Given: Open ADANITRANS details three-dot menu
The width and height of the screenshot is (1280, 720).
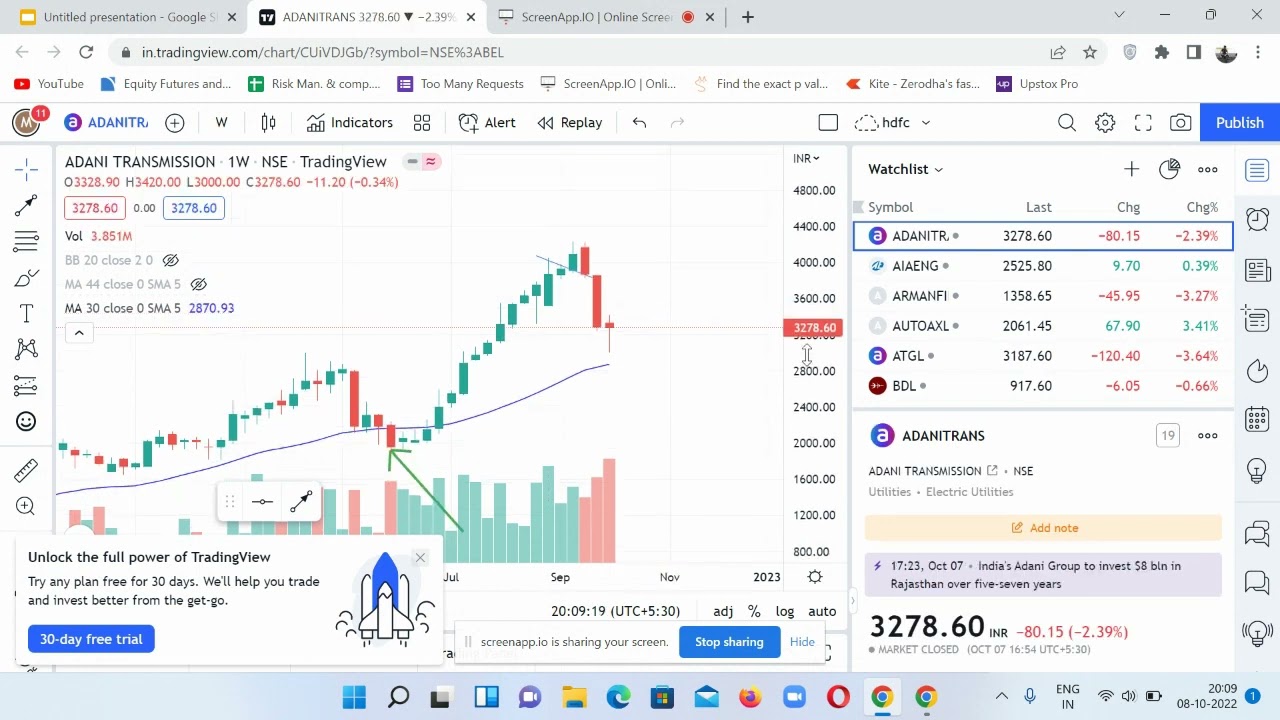Looking at the screenshot, I should click(x=1208, y=435).
